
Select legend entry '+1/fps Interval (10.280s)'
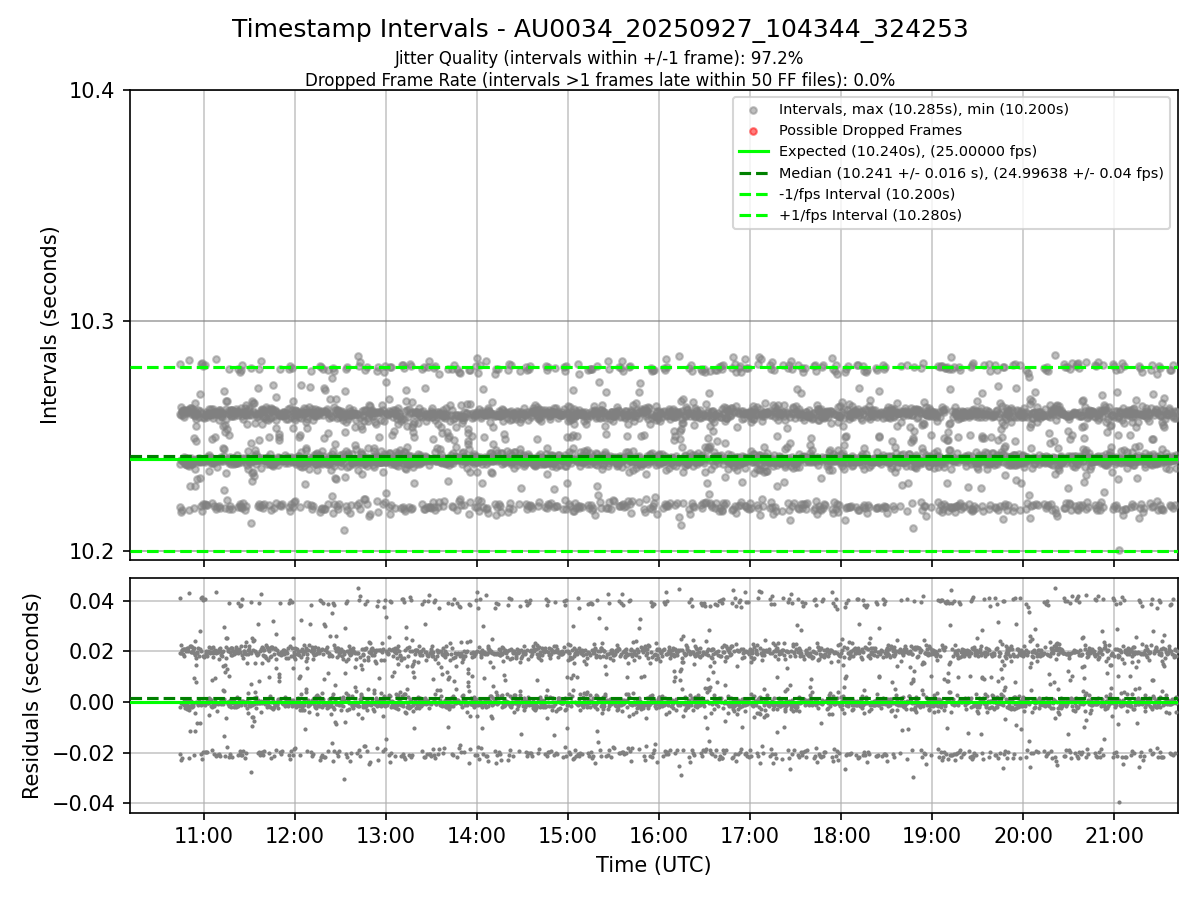pos(870,215)
